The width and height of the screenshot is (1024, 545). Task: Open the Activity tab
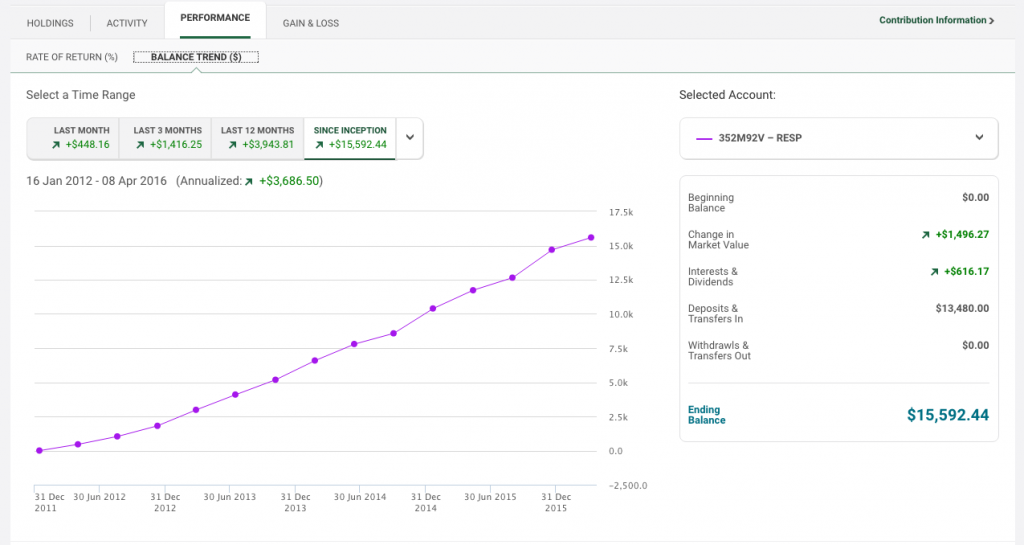(127, 23)
